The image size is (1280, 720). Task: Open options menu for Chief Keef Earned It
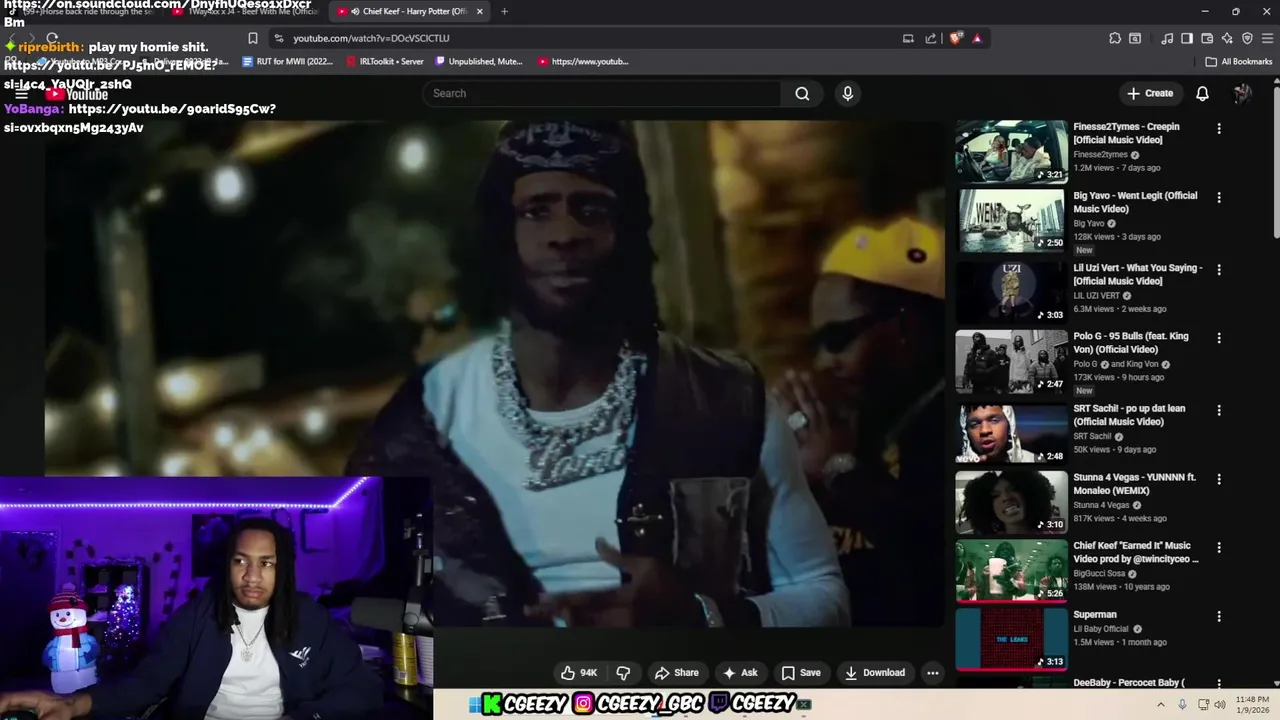pos(1218,547)
